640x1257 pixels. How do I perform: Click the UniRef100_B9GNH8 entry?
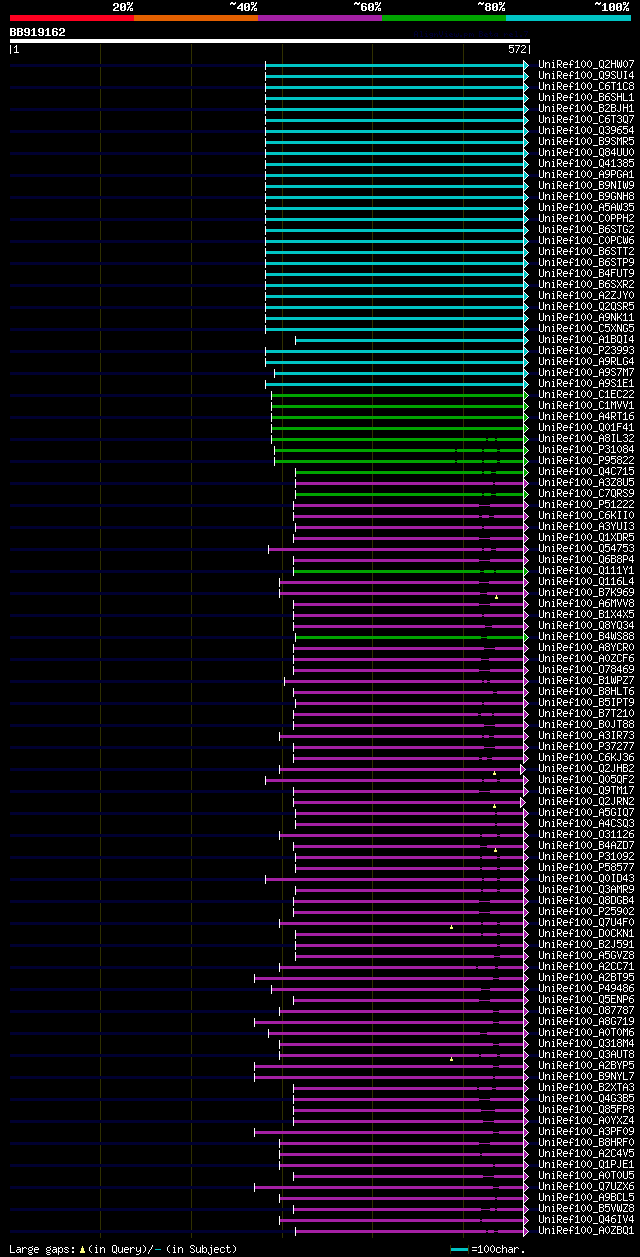pos(586,197)
